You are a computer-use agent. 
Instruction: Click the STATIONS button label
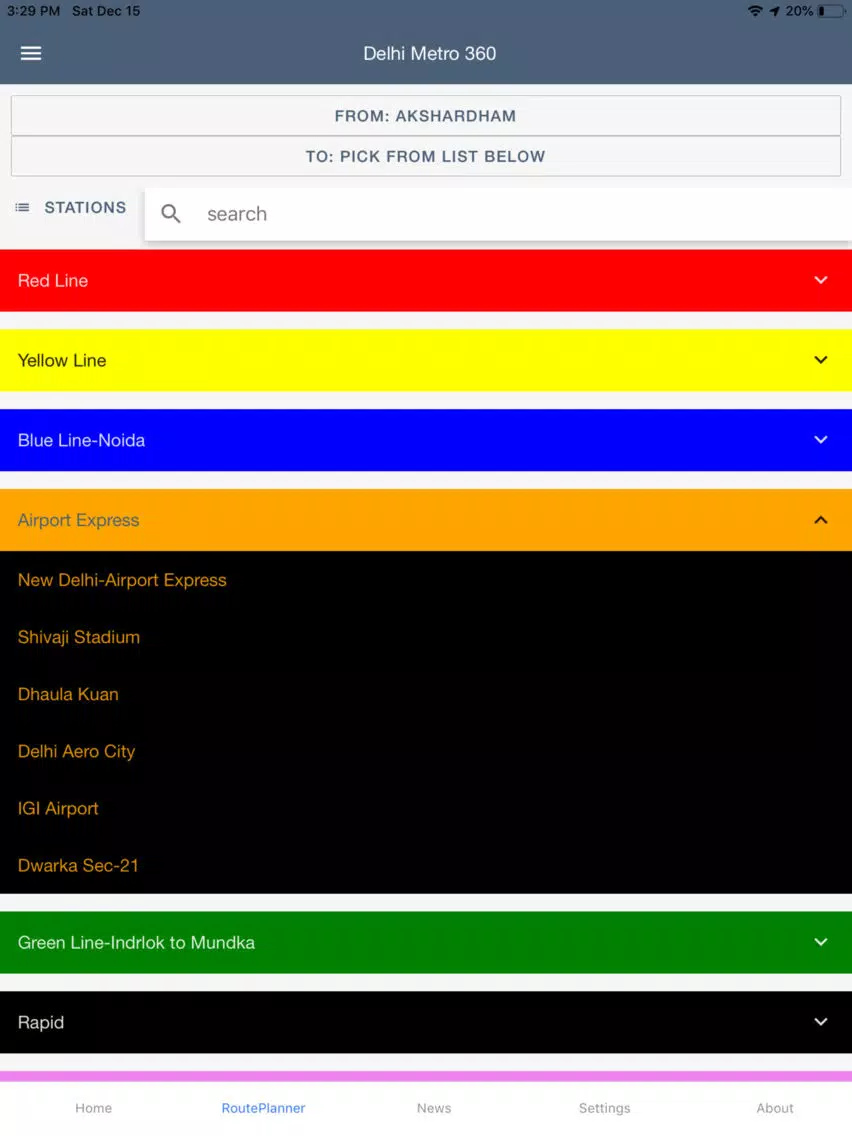tap(85, 207)
